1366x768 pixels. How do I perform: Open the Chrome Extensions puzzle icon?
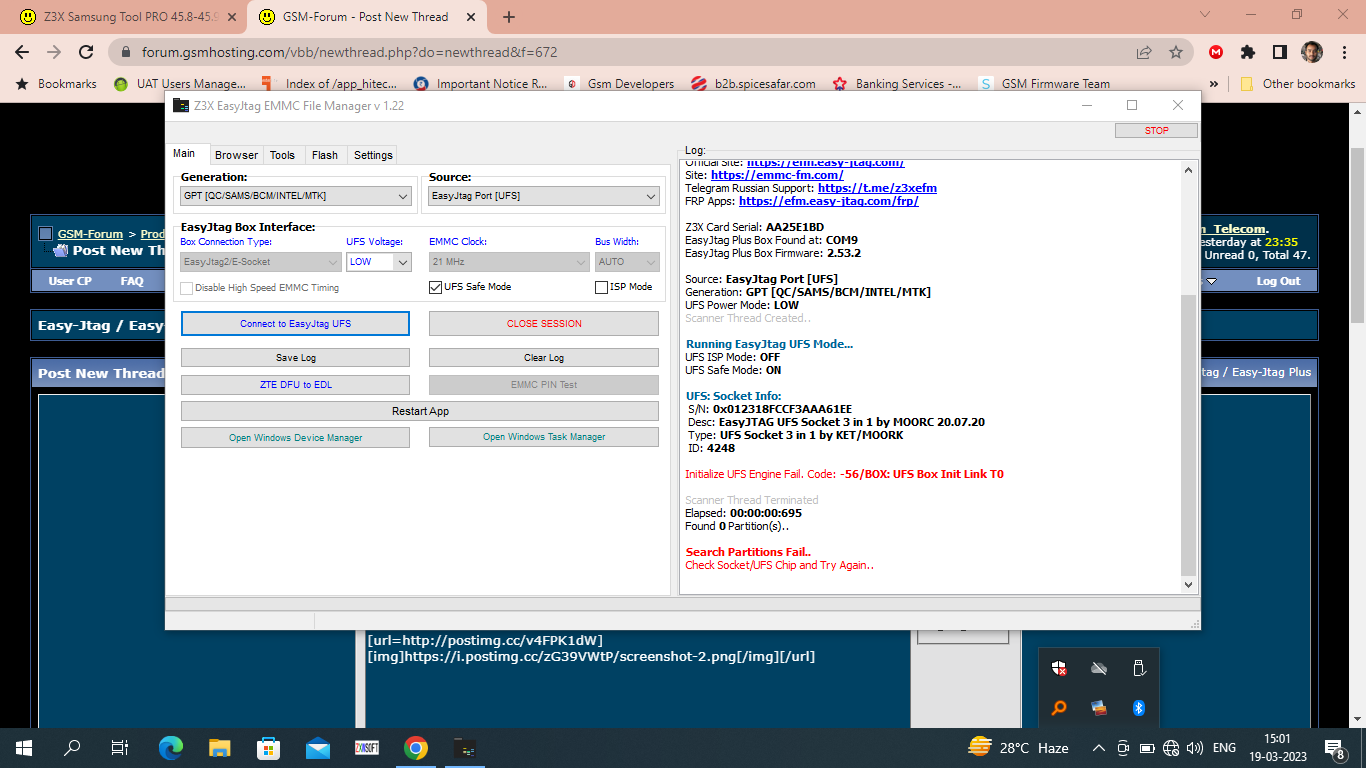(1248, 52)
